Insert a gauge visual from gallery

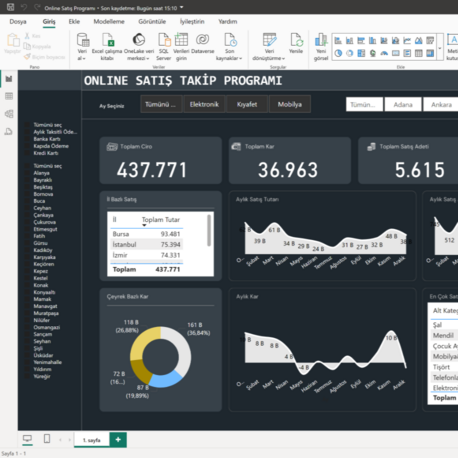pyautogui.click(x=384, y=53)
